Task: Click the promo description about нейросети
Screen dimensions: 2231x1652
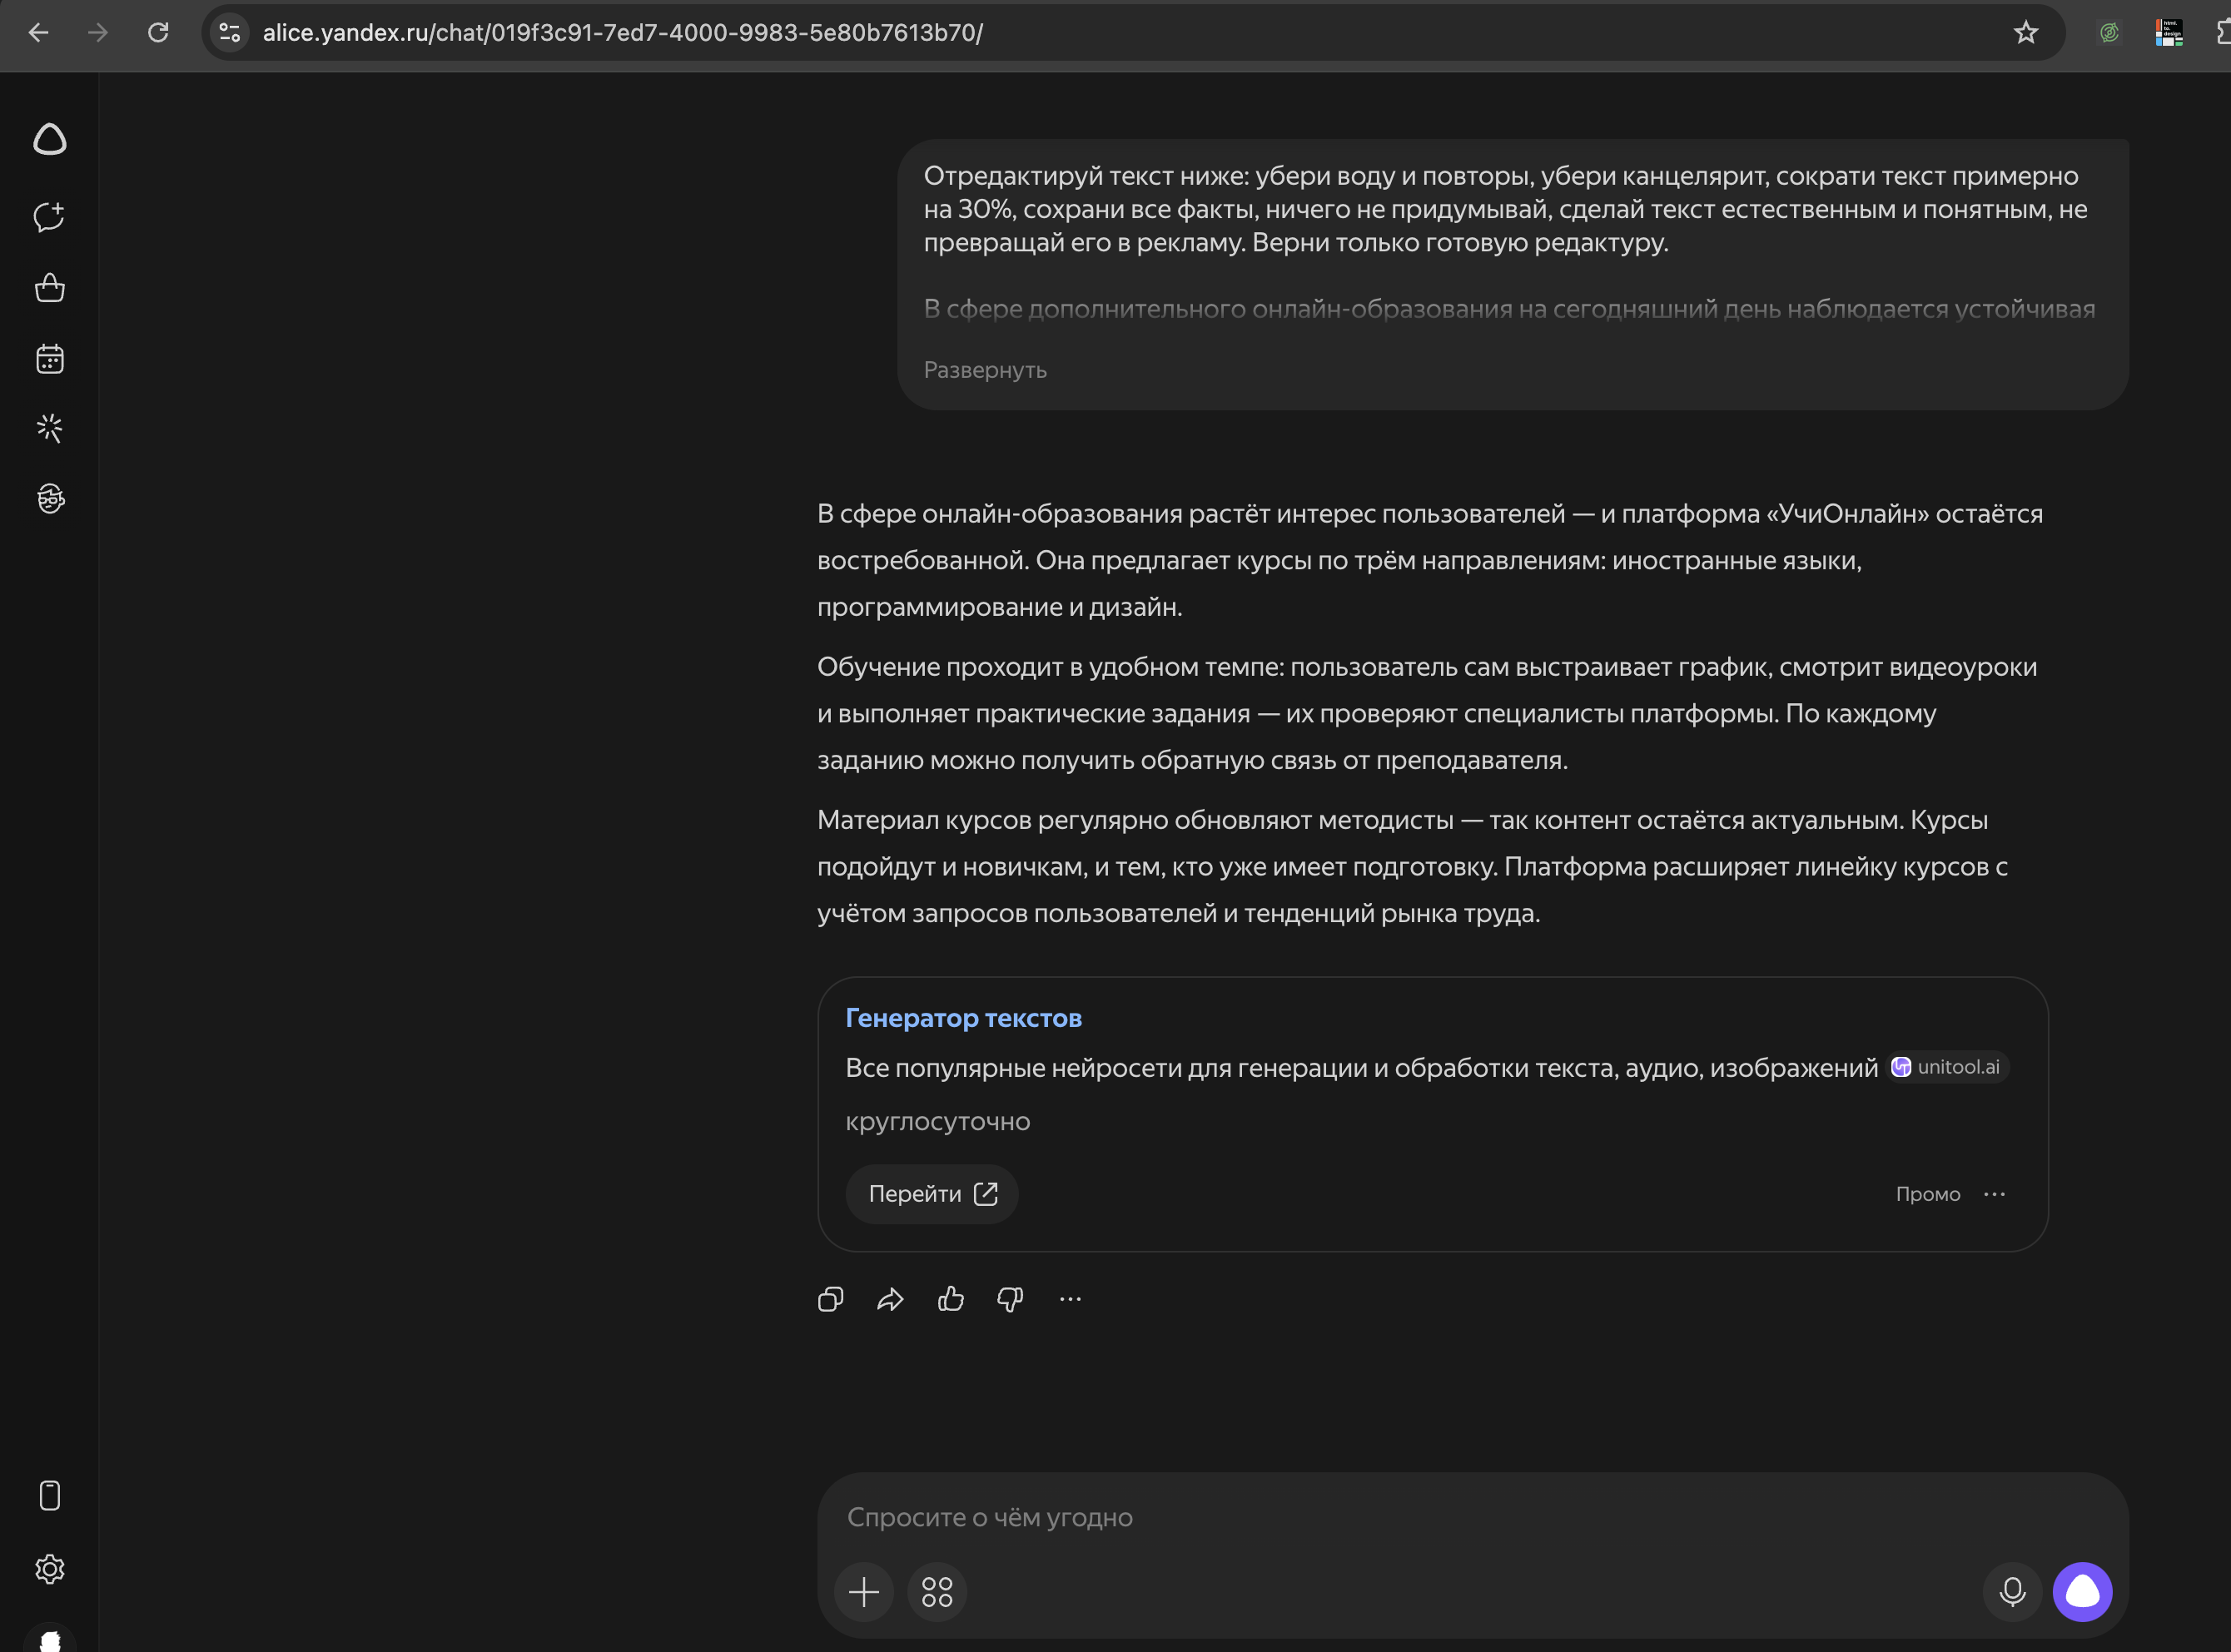Action: (x=1361, y=1068)
